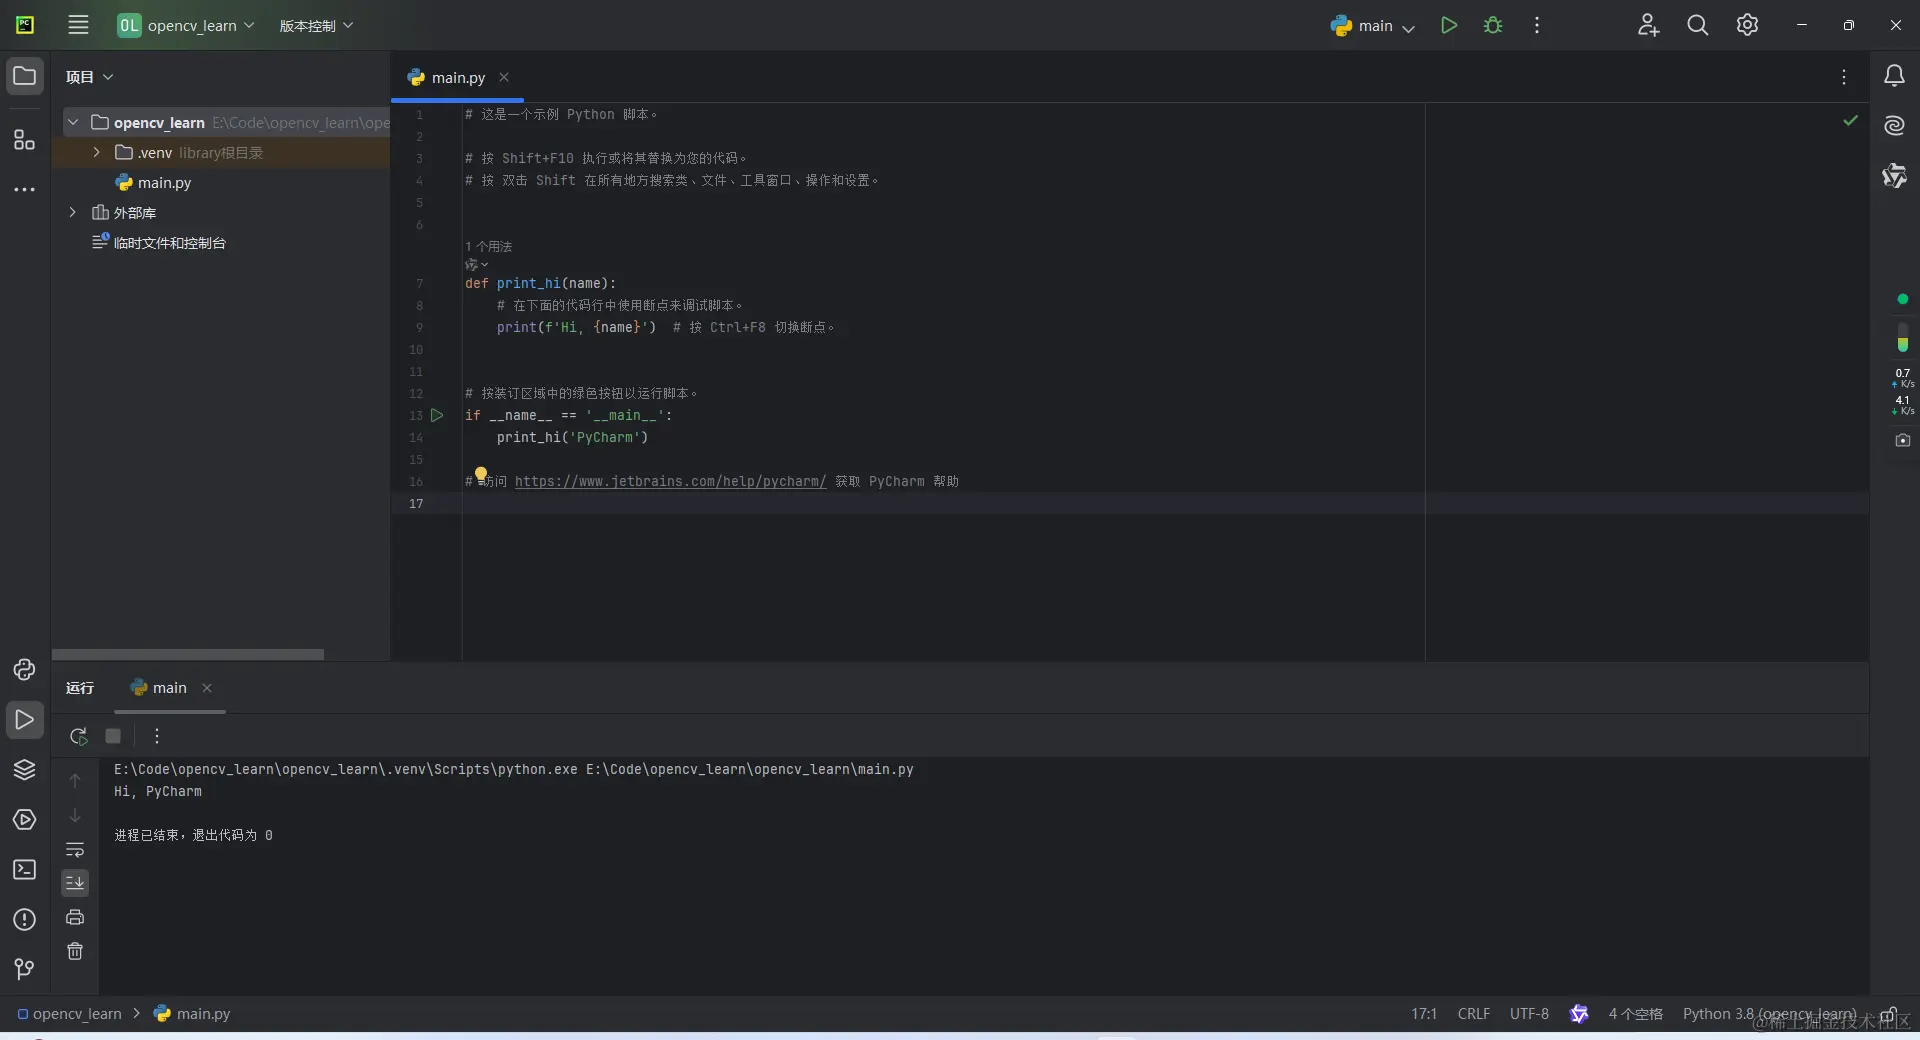Open the author inlay dropdown above print_hi

(x=477, y=265)
